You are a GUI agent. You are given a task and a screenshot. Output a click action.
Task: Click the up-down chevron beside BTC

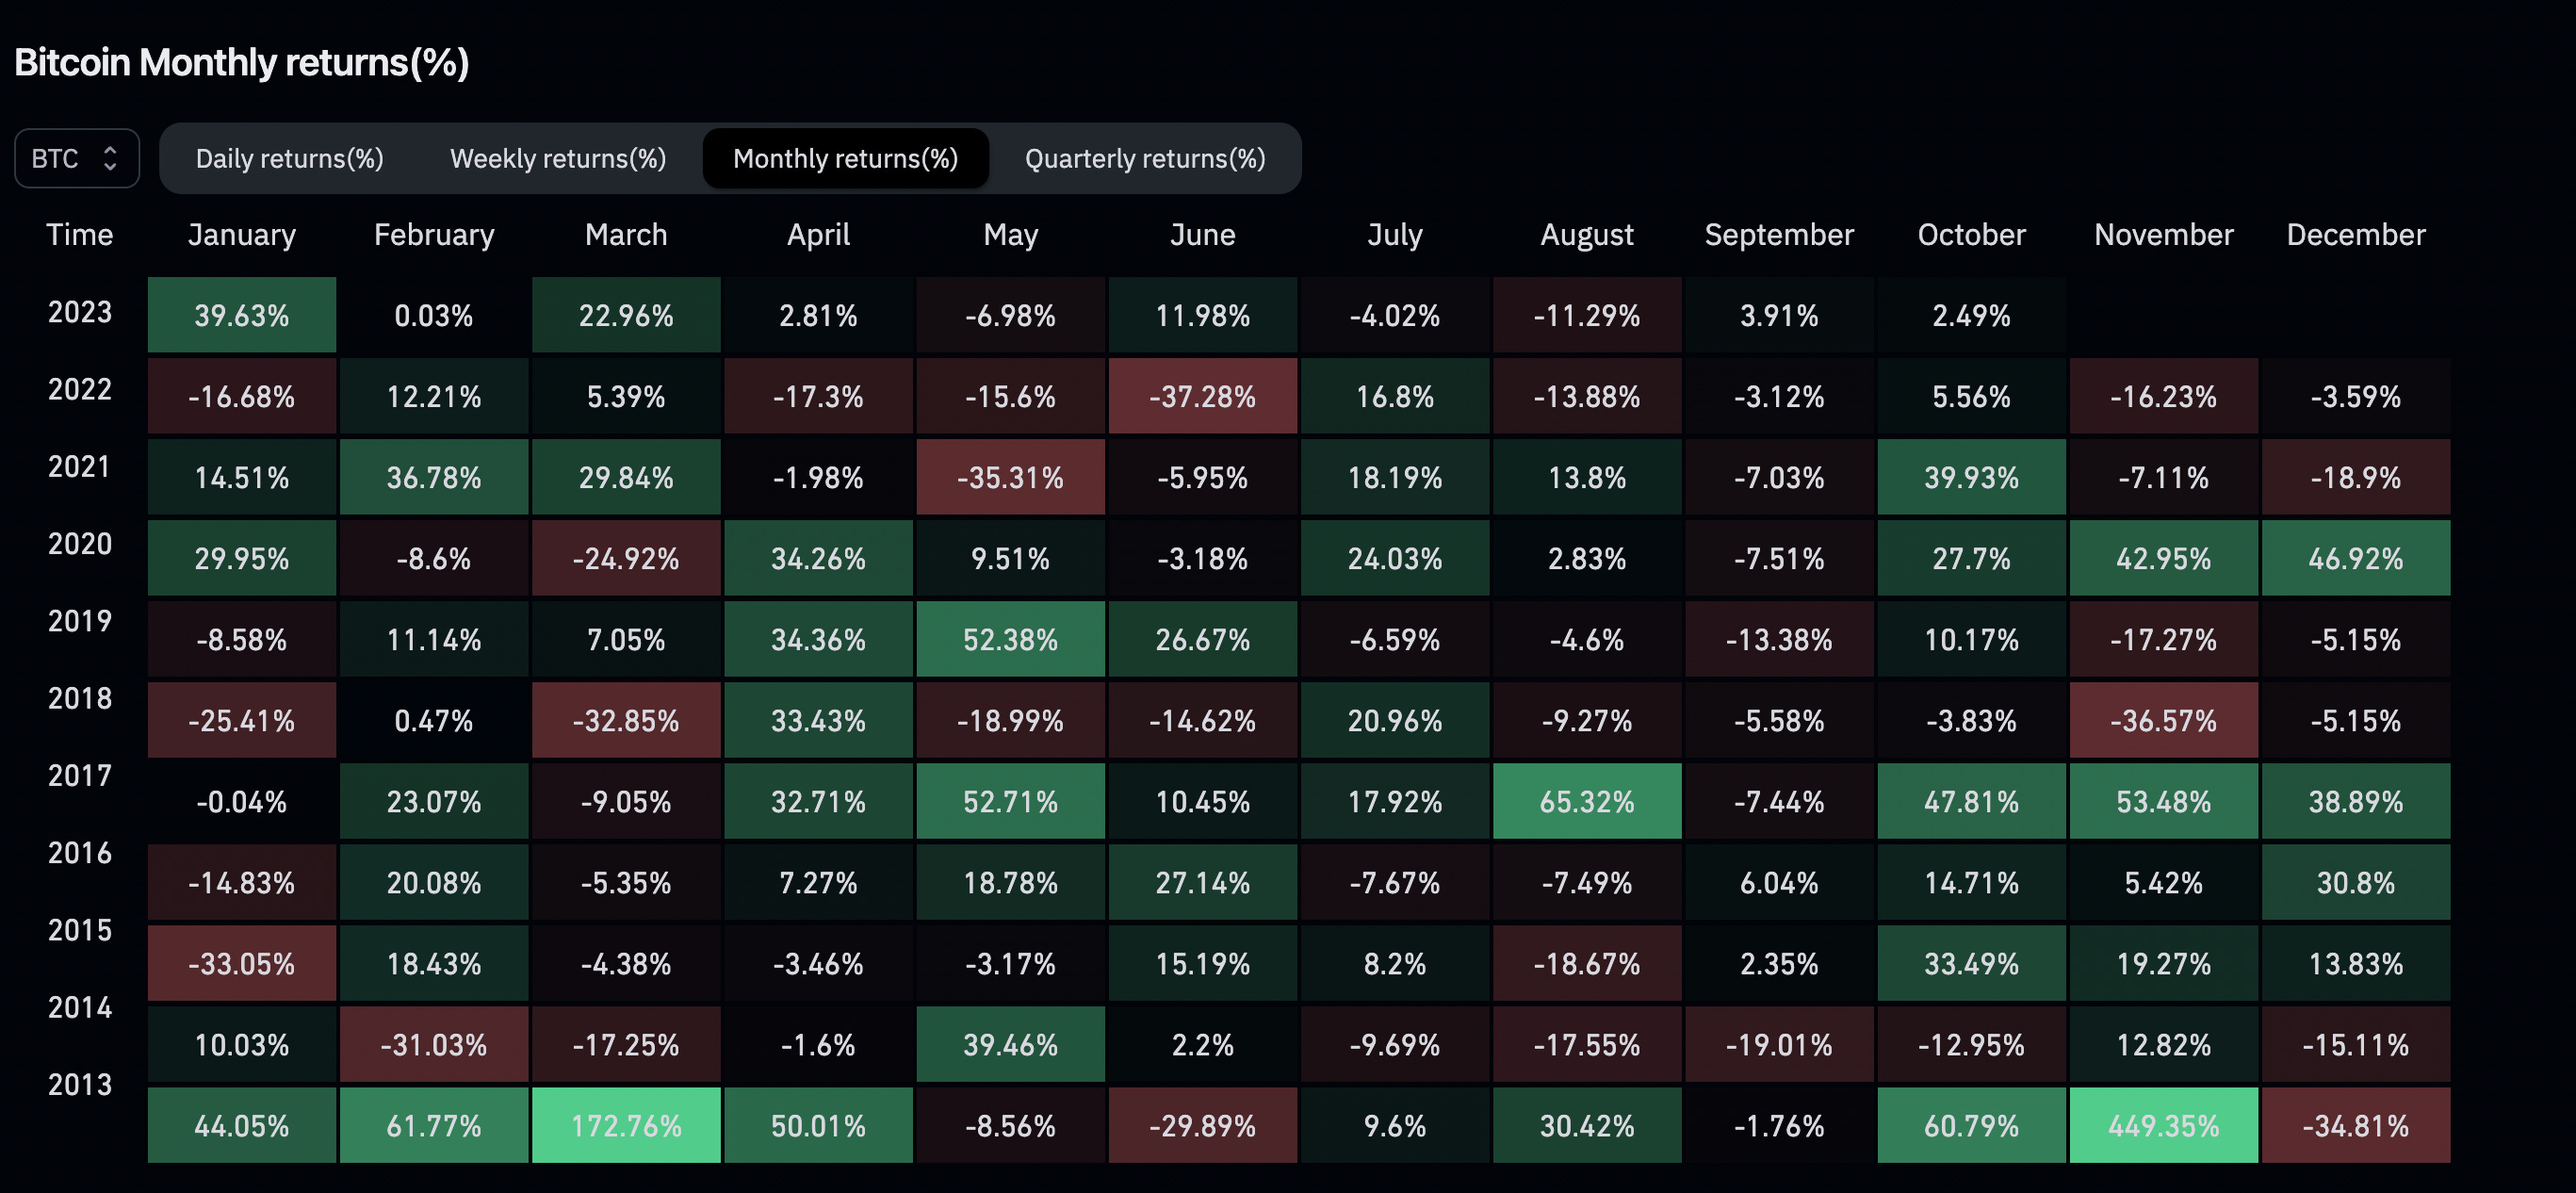110,157
